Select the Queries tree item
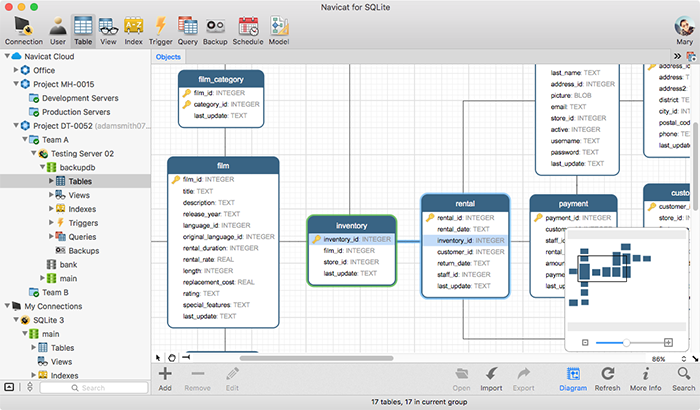700x410 pixels. tap(82, 237)
